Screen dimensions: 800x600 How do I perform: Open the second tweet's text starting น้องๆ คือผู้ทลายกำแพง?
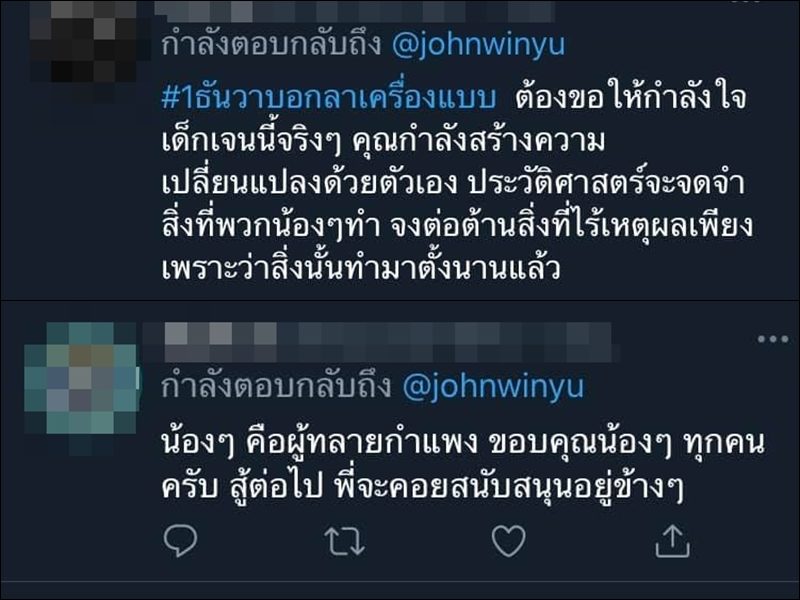463,465
